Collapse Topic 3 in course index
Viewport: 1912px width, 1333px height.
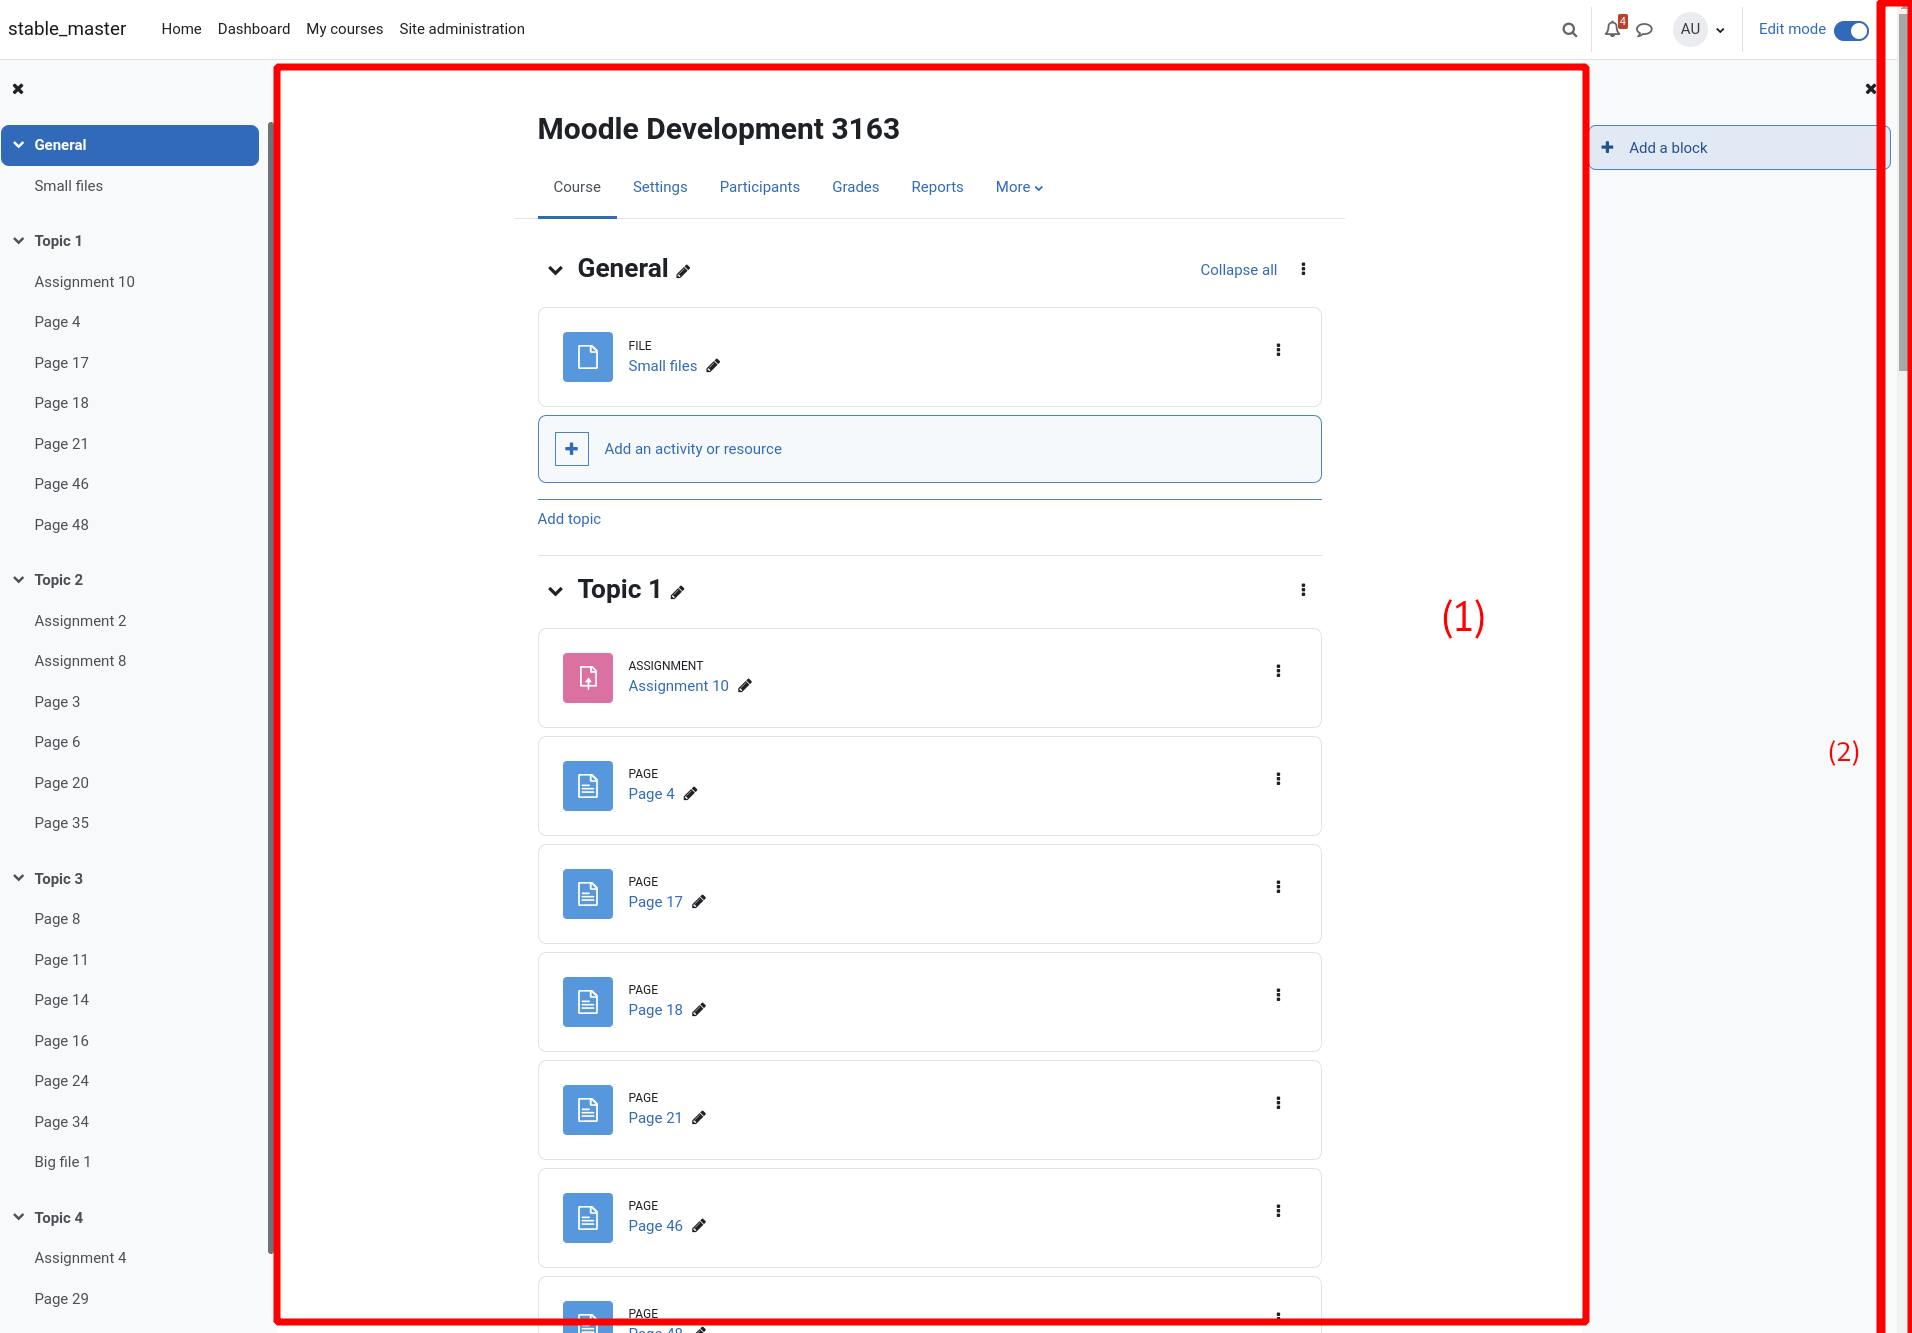[x=18, y=879]
